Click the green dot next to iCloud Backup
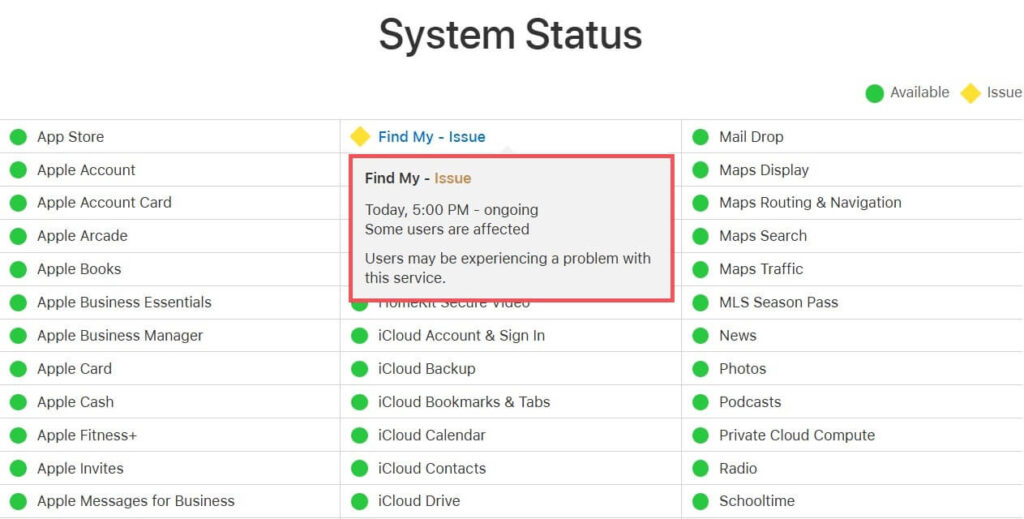Screen dimensions: 1024x519 click(360, 369)
